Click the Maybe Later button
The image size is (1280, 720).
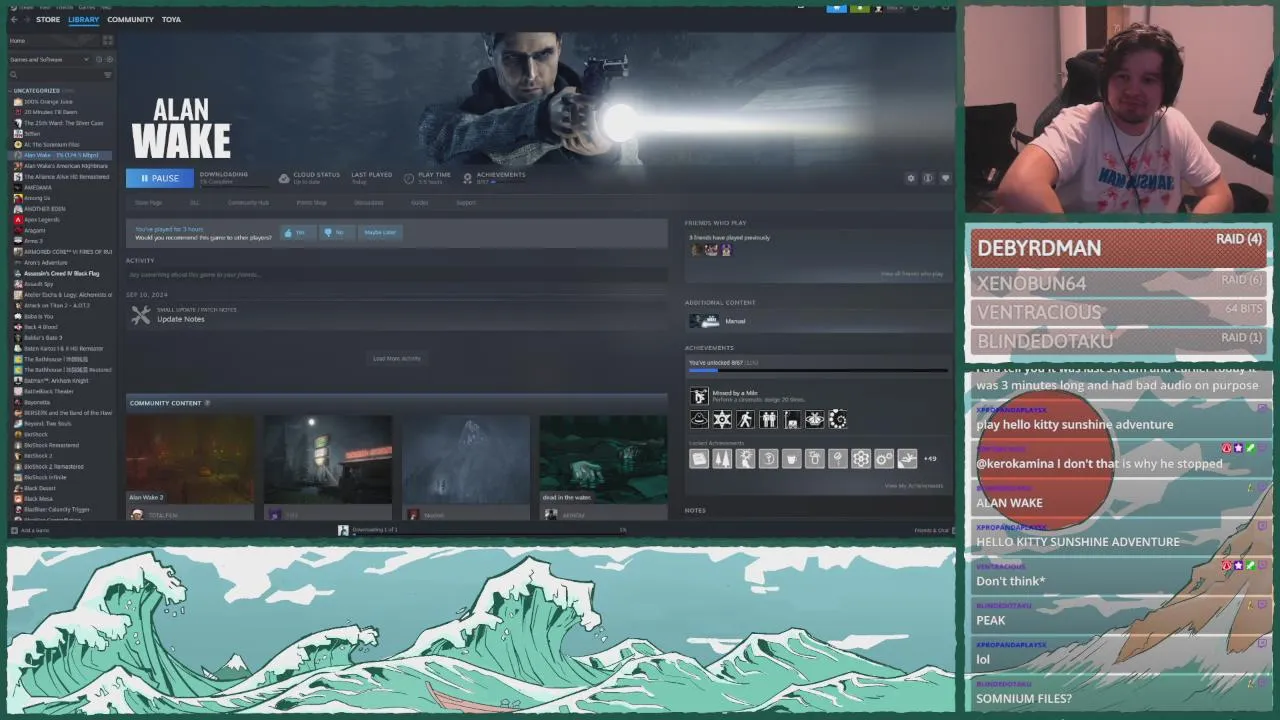380,232
